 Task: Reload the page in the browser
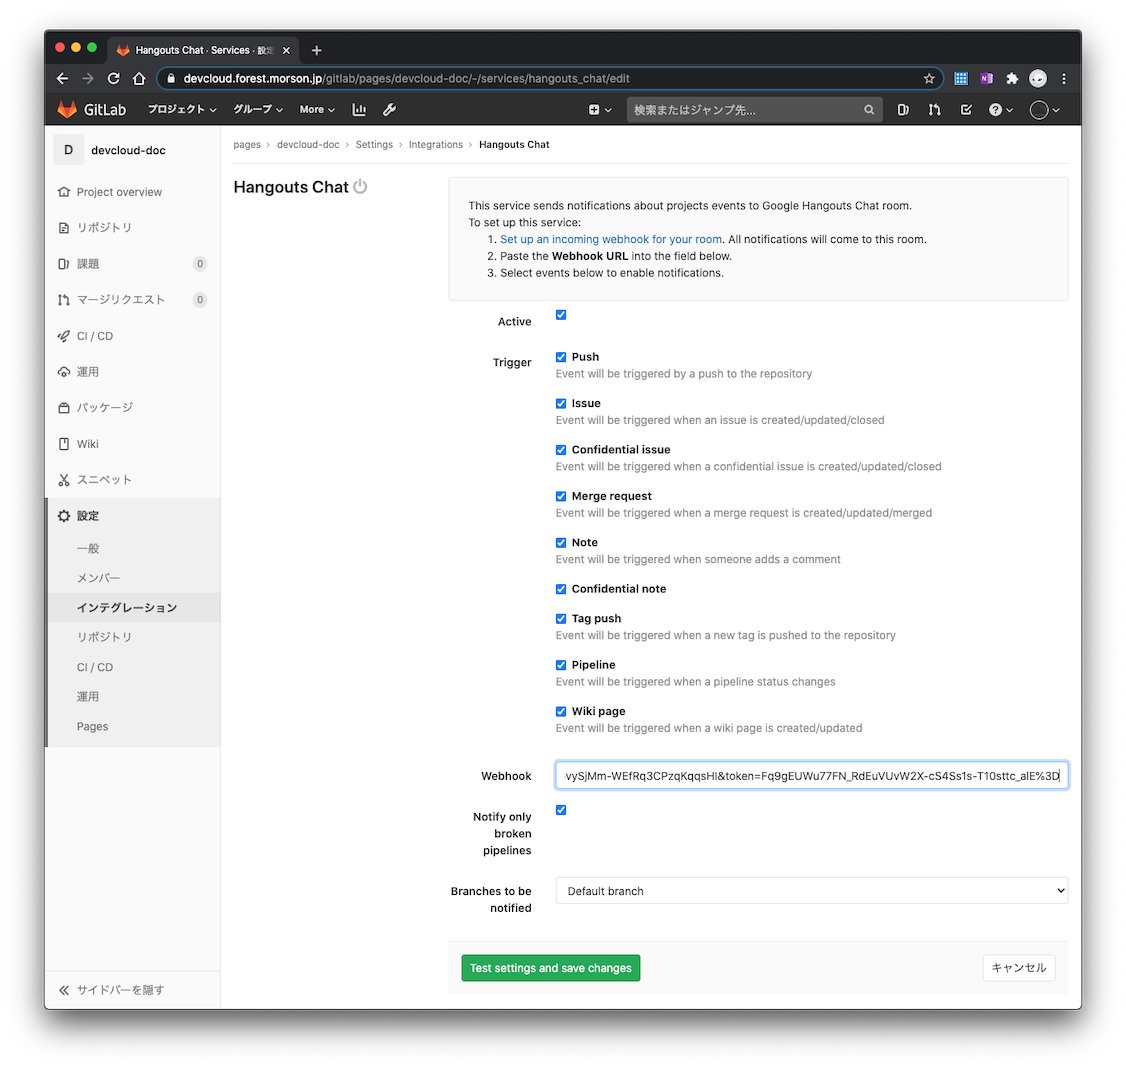pyautogui.click(x=114, y=78)
